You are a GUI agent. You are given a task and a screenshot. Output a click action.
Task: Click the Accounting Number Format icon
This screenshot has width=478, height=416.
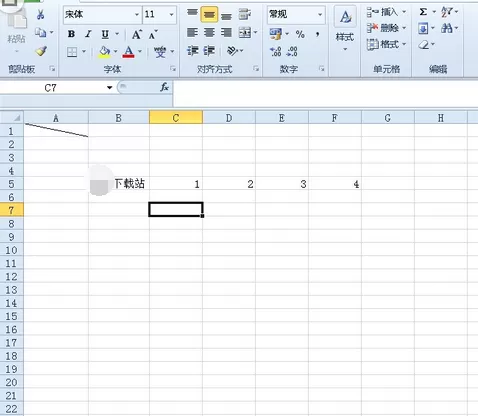pyautogui.click(x=276, y=34)
